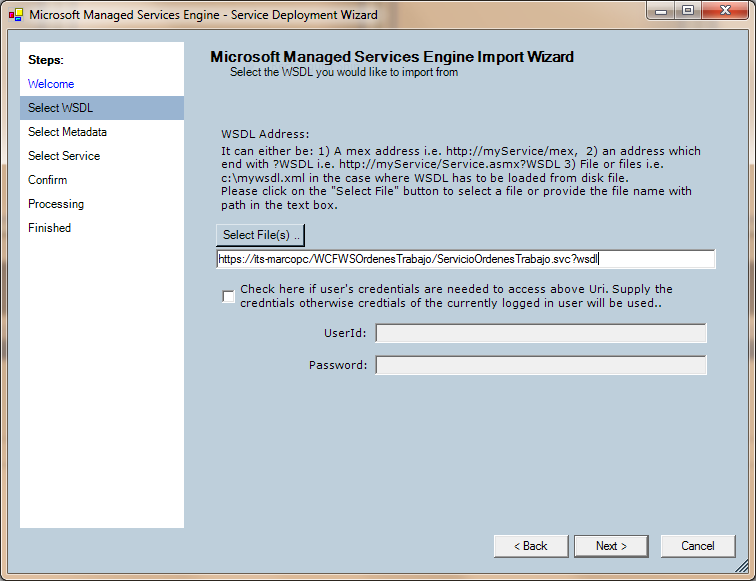Click the window title text in title bar
The image size is (756, 581).
coord(203,15)
